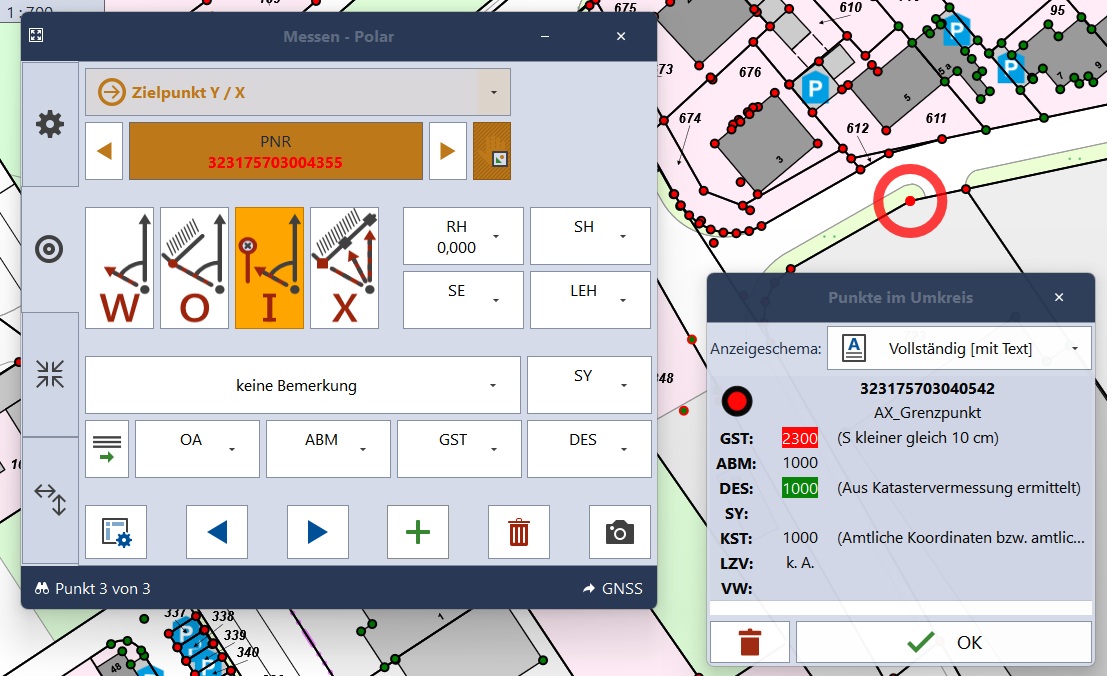Open settings gear in left sidebar
Screen dimensions: 1107x676
coord(50,124)
